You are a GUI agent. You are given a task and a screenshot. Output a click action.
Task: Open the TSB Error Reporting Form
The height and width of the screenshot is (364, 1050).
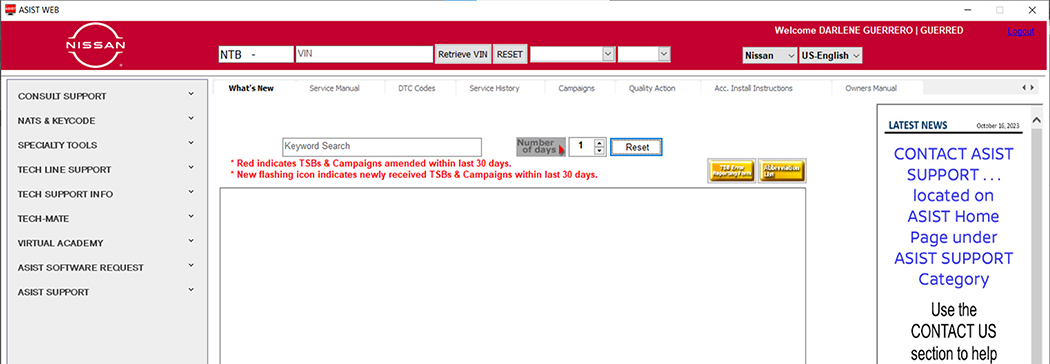coord(731,171)
